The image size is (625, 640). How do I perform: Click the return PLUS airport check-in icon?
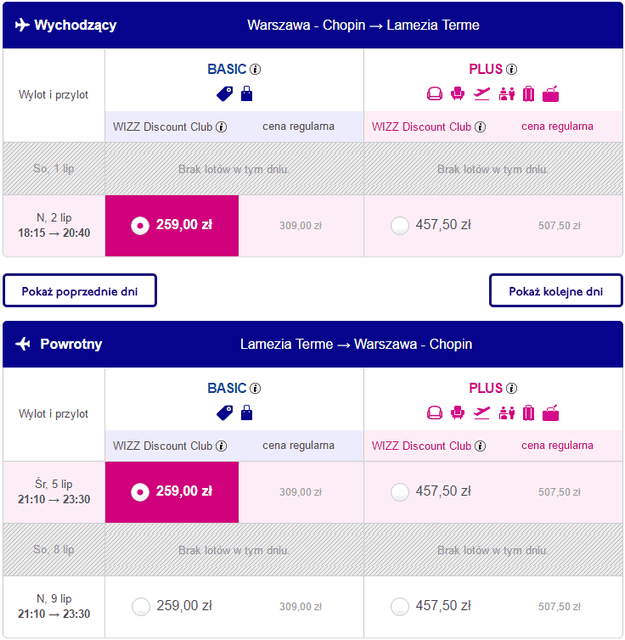(x=505, y=412)
